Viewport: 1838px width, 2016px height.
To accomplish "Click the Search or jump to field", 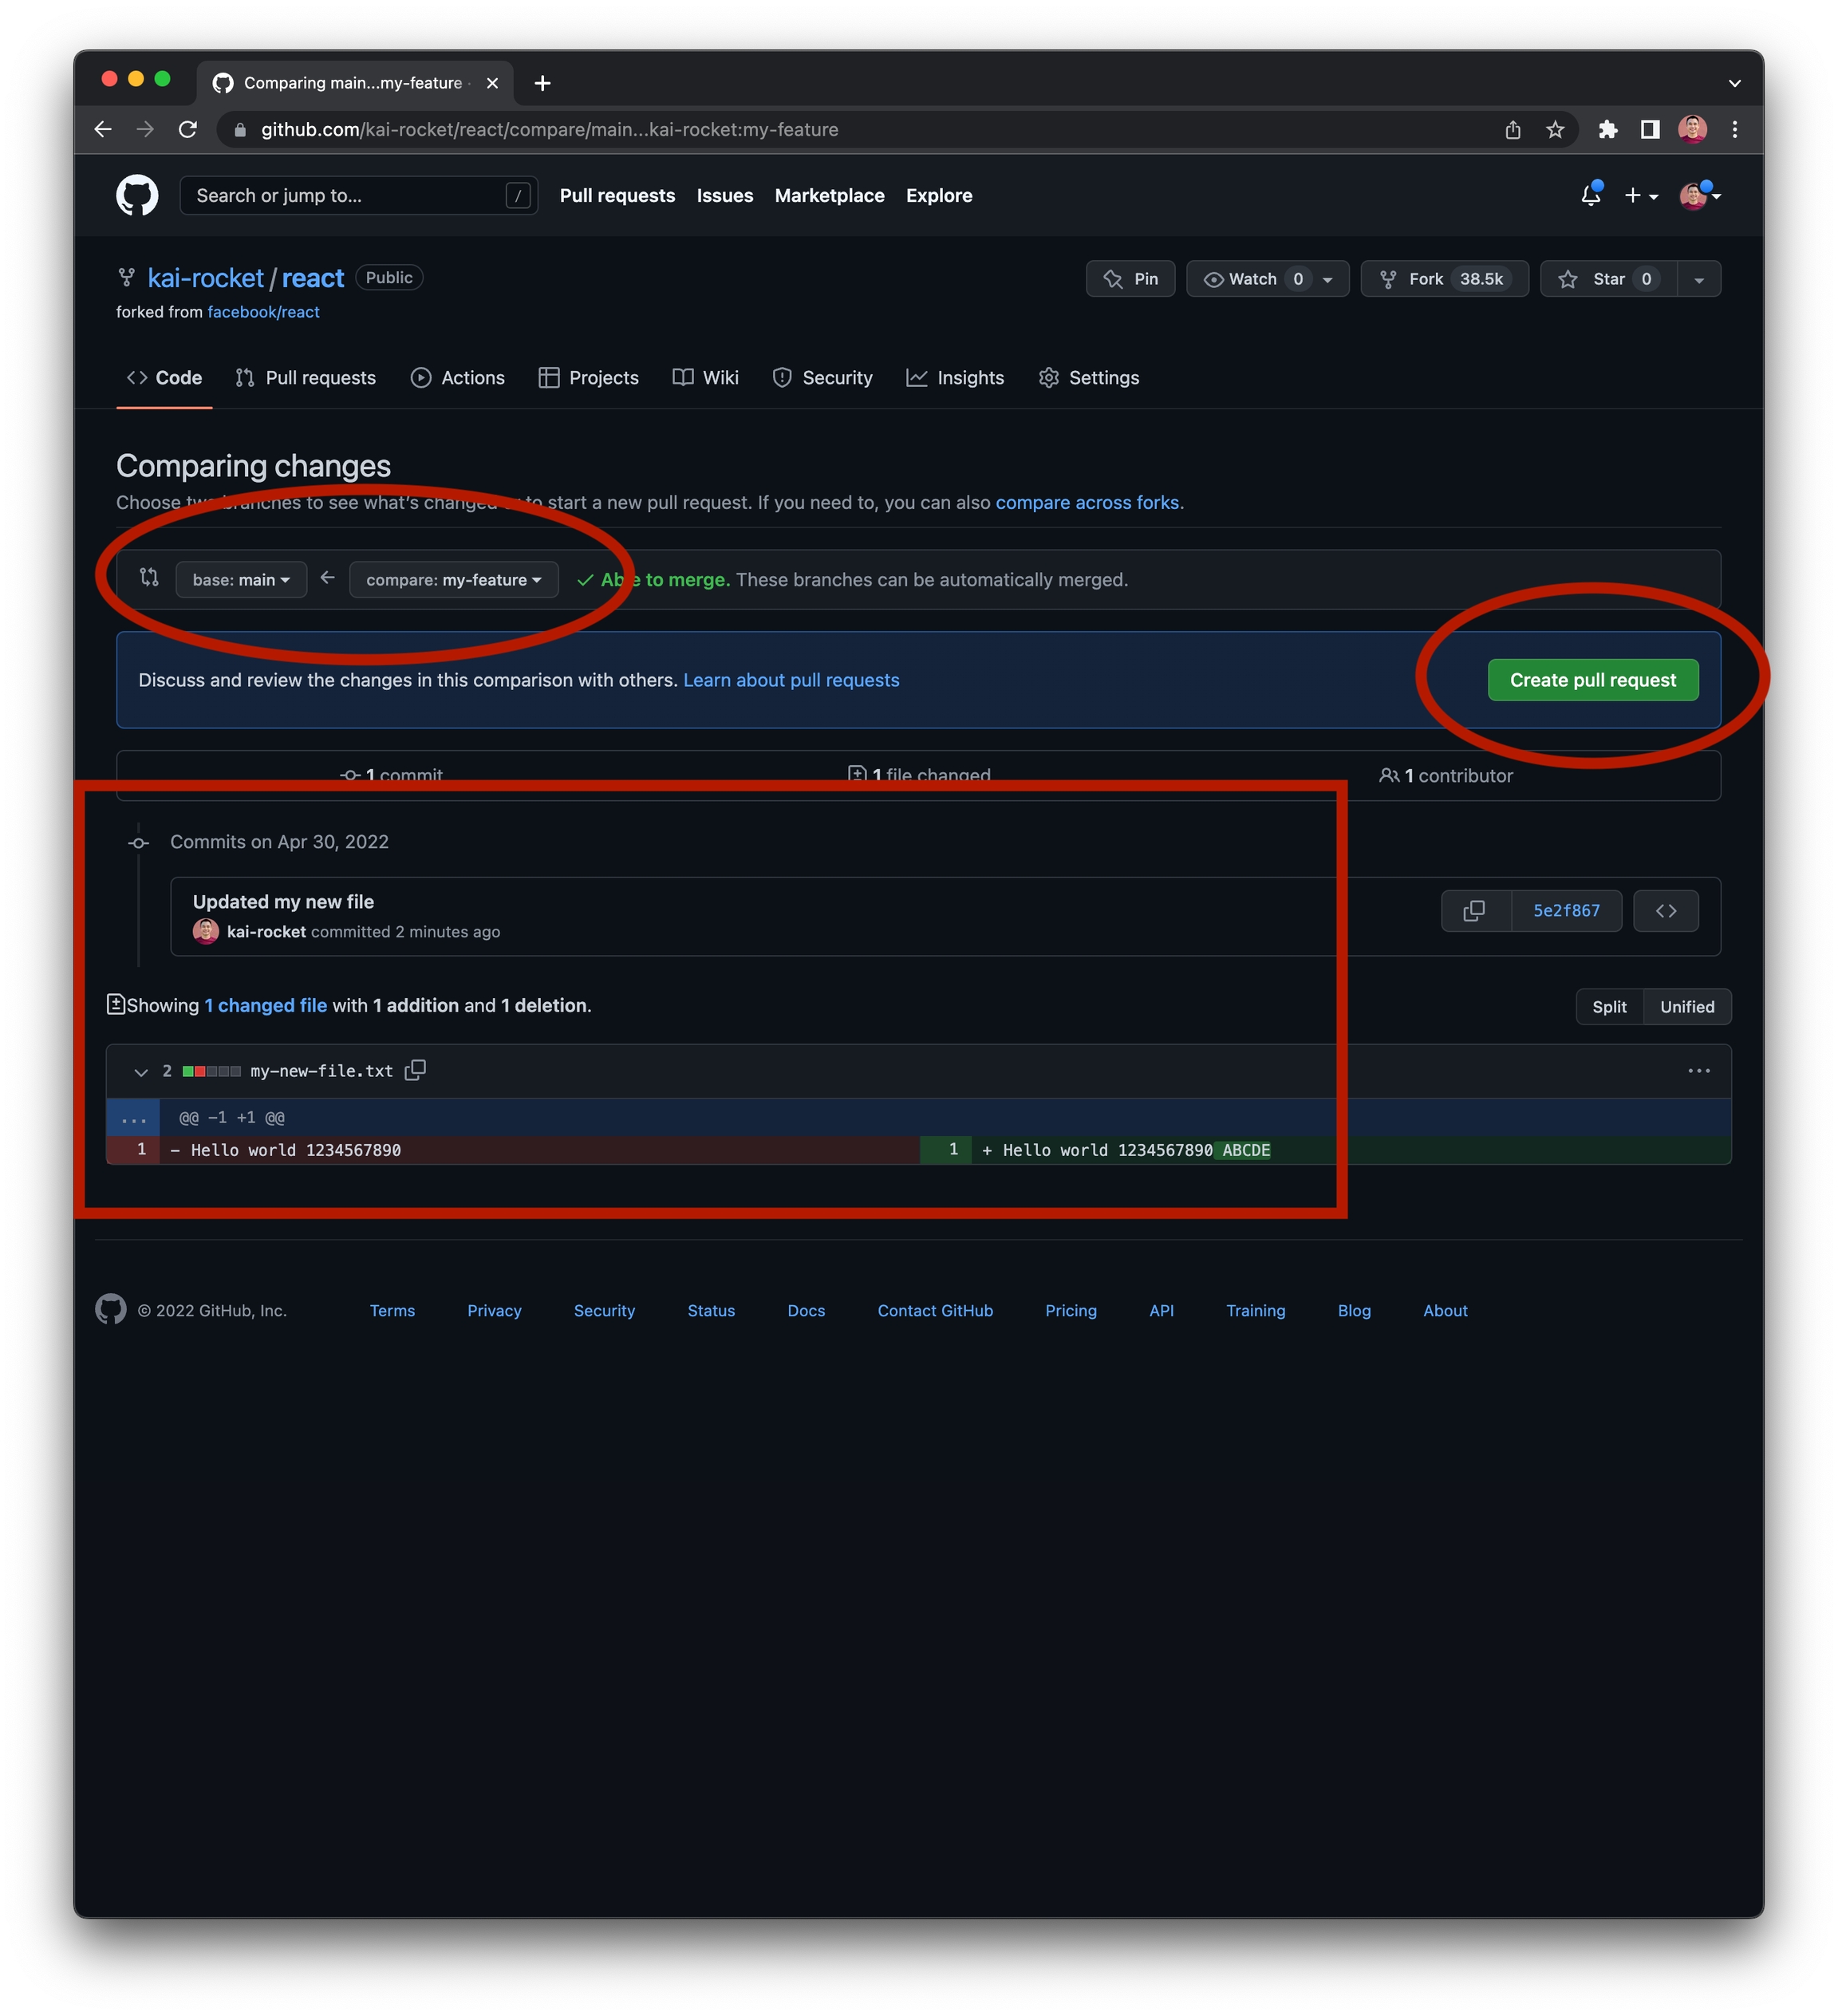I will 350,196.
